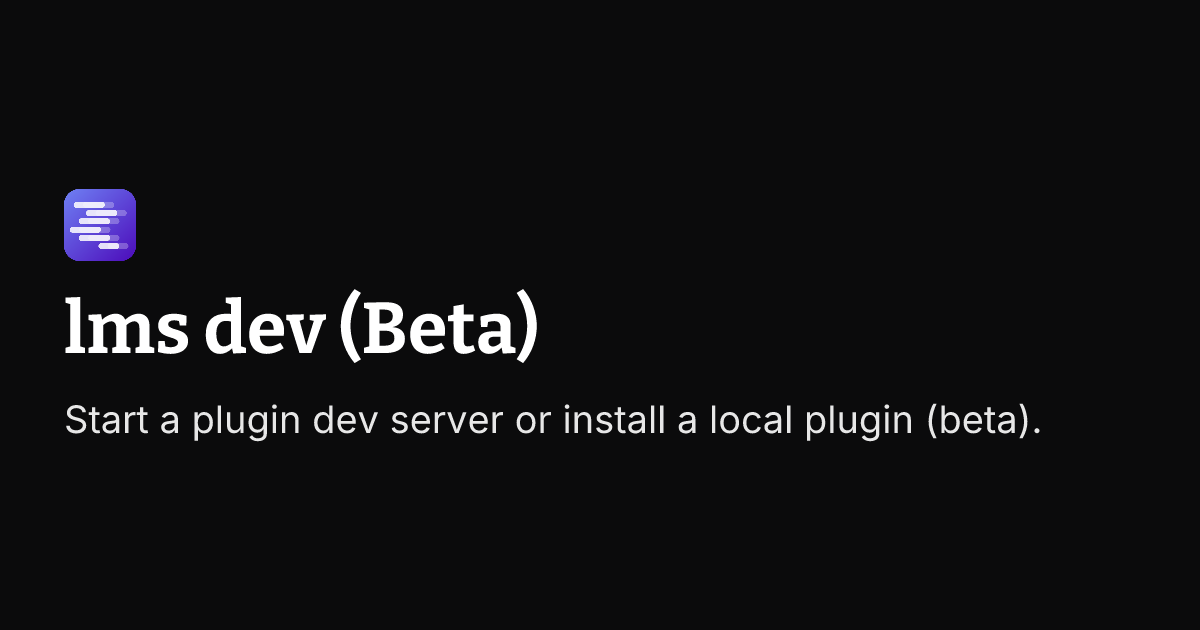Click the word "Start" in the description
1200x630 pixels.
point(105,421)
